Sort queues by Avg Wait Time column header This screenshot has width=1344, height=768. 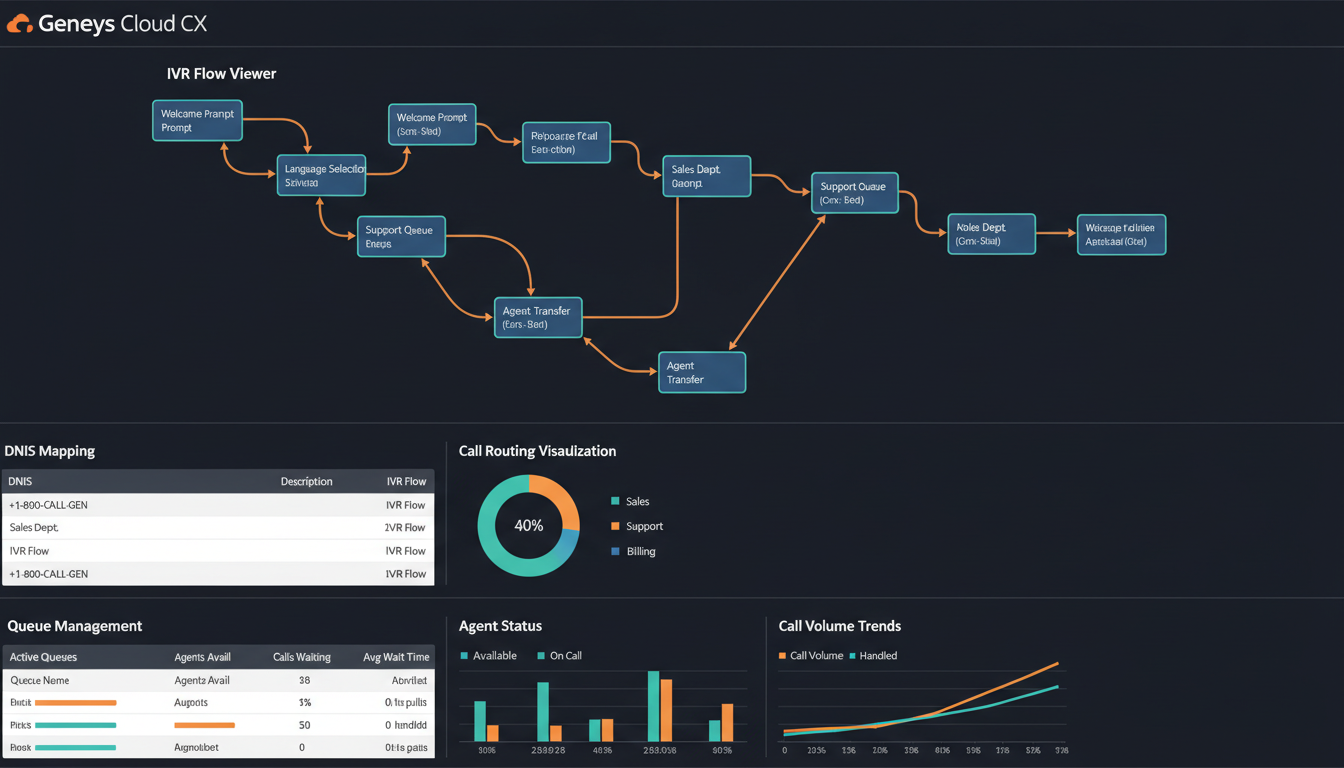[396, 657]
